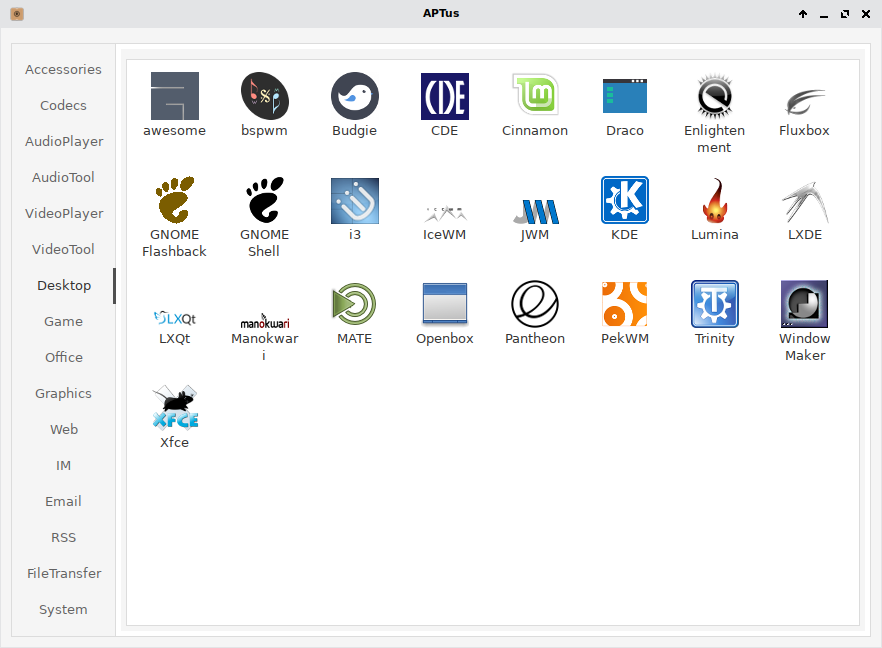882x648 pixels.
Task: Close the APTus window
Action: click(866, 14)
